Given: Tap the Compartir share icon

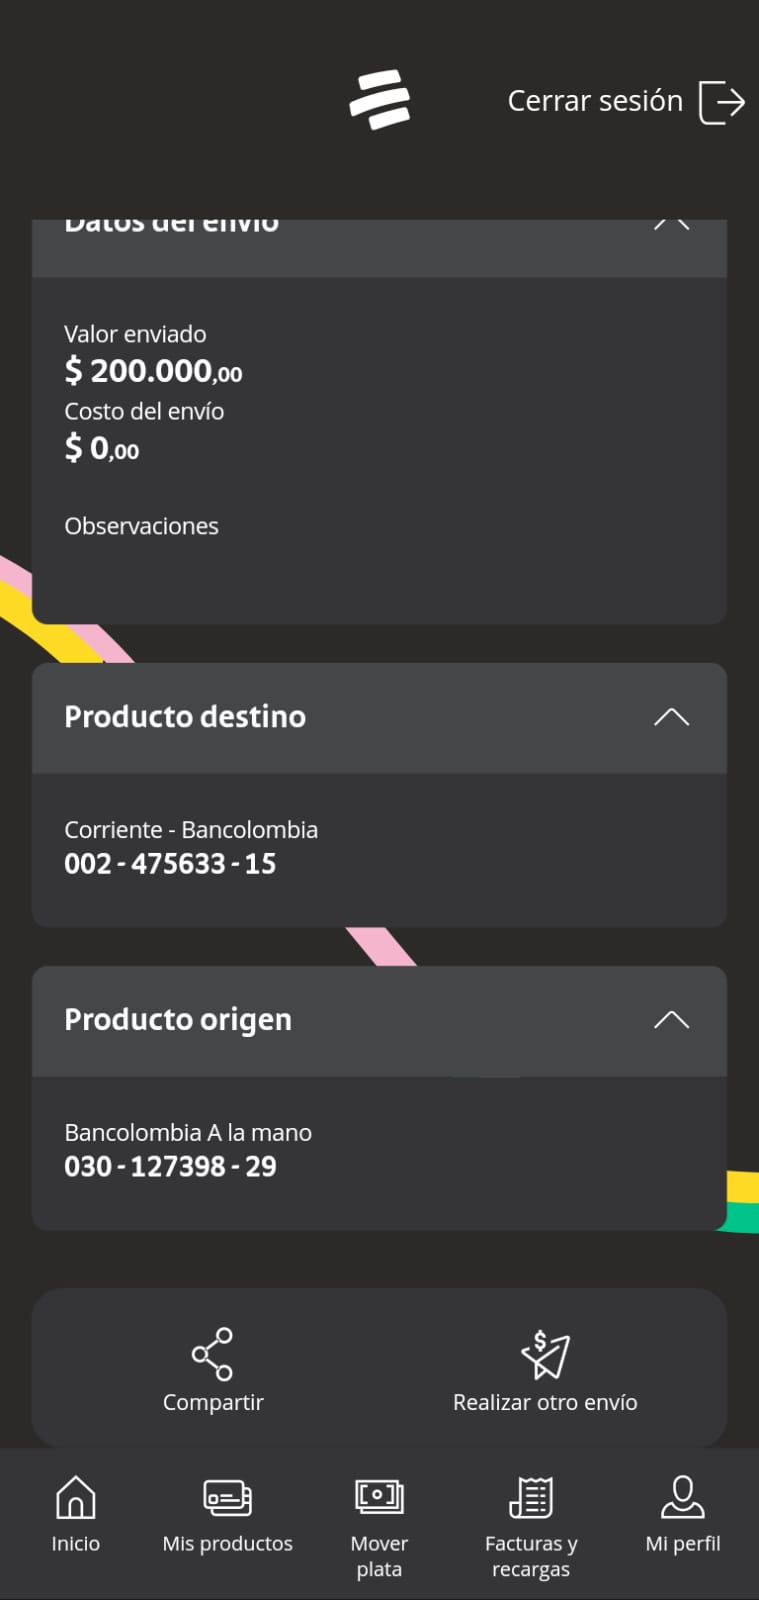Looking at the screenshot, I should [212, 1354].
